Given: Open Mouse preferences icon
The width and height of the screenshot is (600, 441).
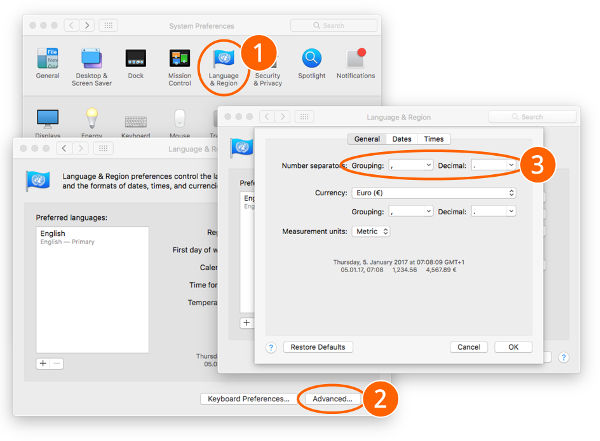Looking at the screenshot, I should (x=180, y=118).
